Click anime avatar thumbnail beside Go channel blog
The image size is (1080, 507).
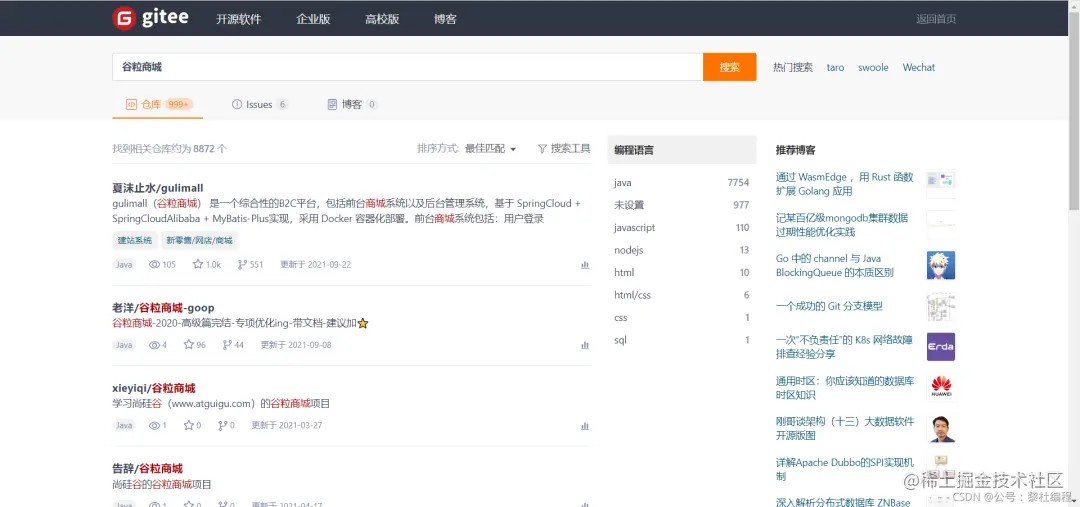point(941,265)
